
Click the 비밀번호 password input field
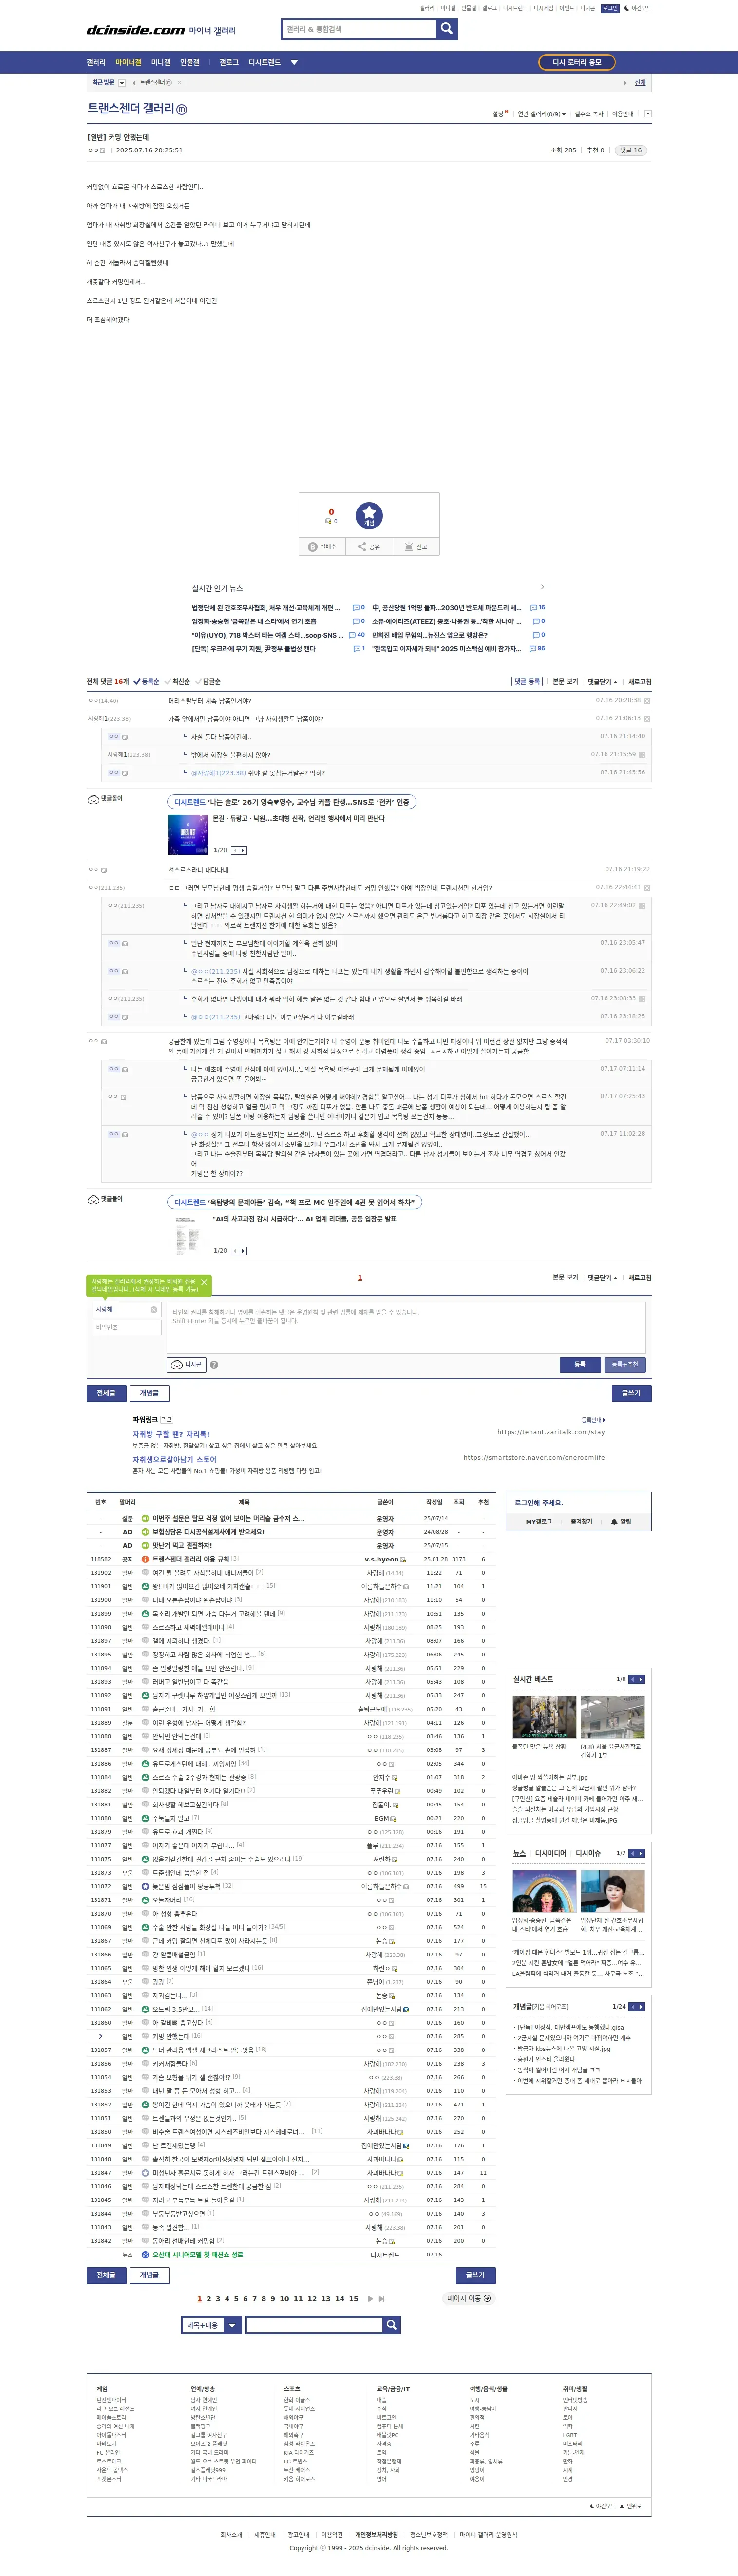[x=126, y=1327]
